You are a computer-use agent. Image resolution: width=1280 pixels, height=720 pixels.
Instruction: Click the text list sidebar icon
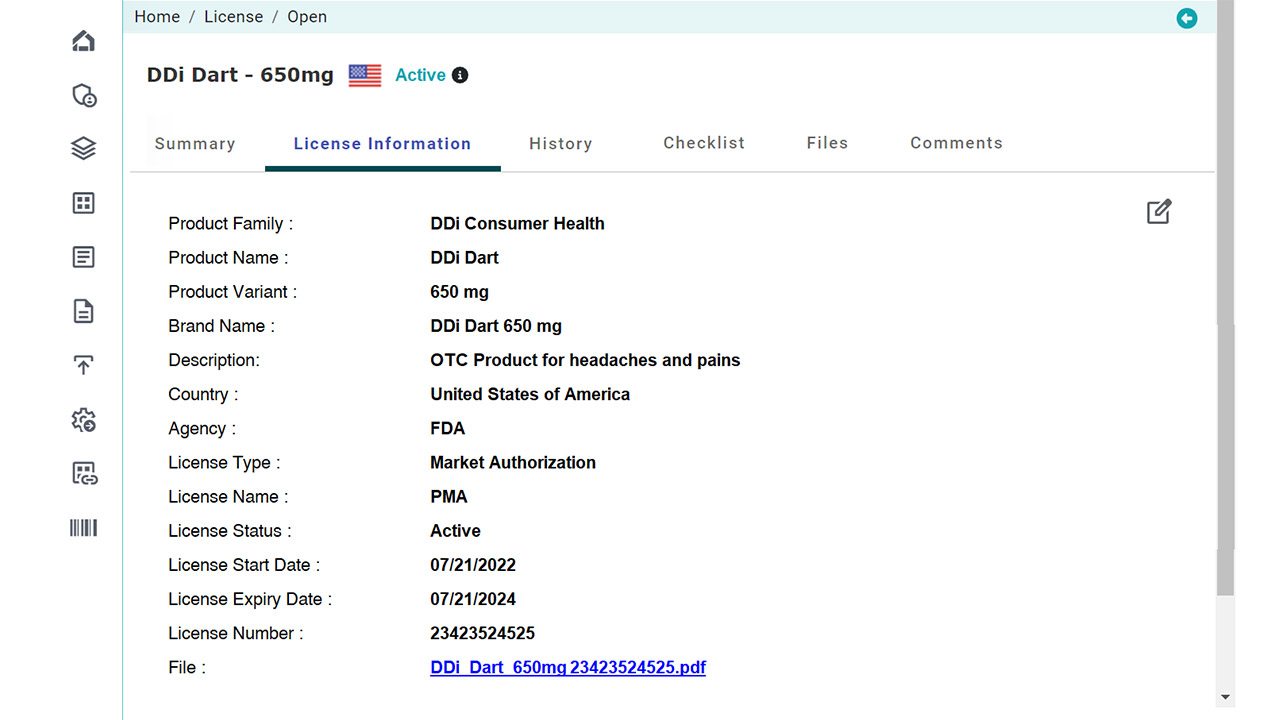pos(84,257)
